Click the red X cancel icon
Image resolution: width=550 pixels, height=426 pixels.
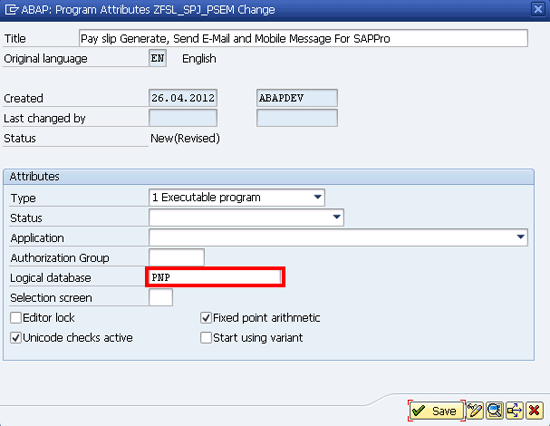pos(534,411)
